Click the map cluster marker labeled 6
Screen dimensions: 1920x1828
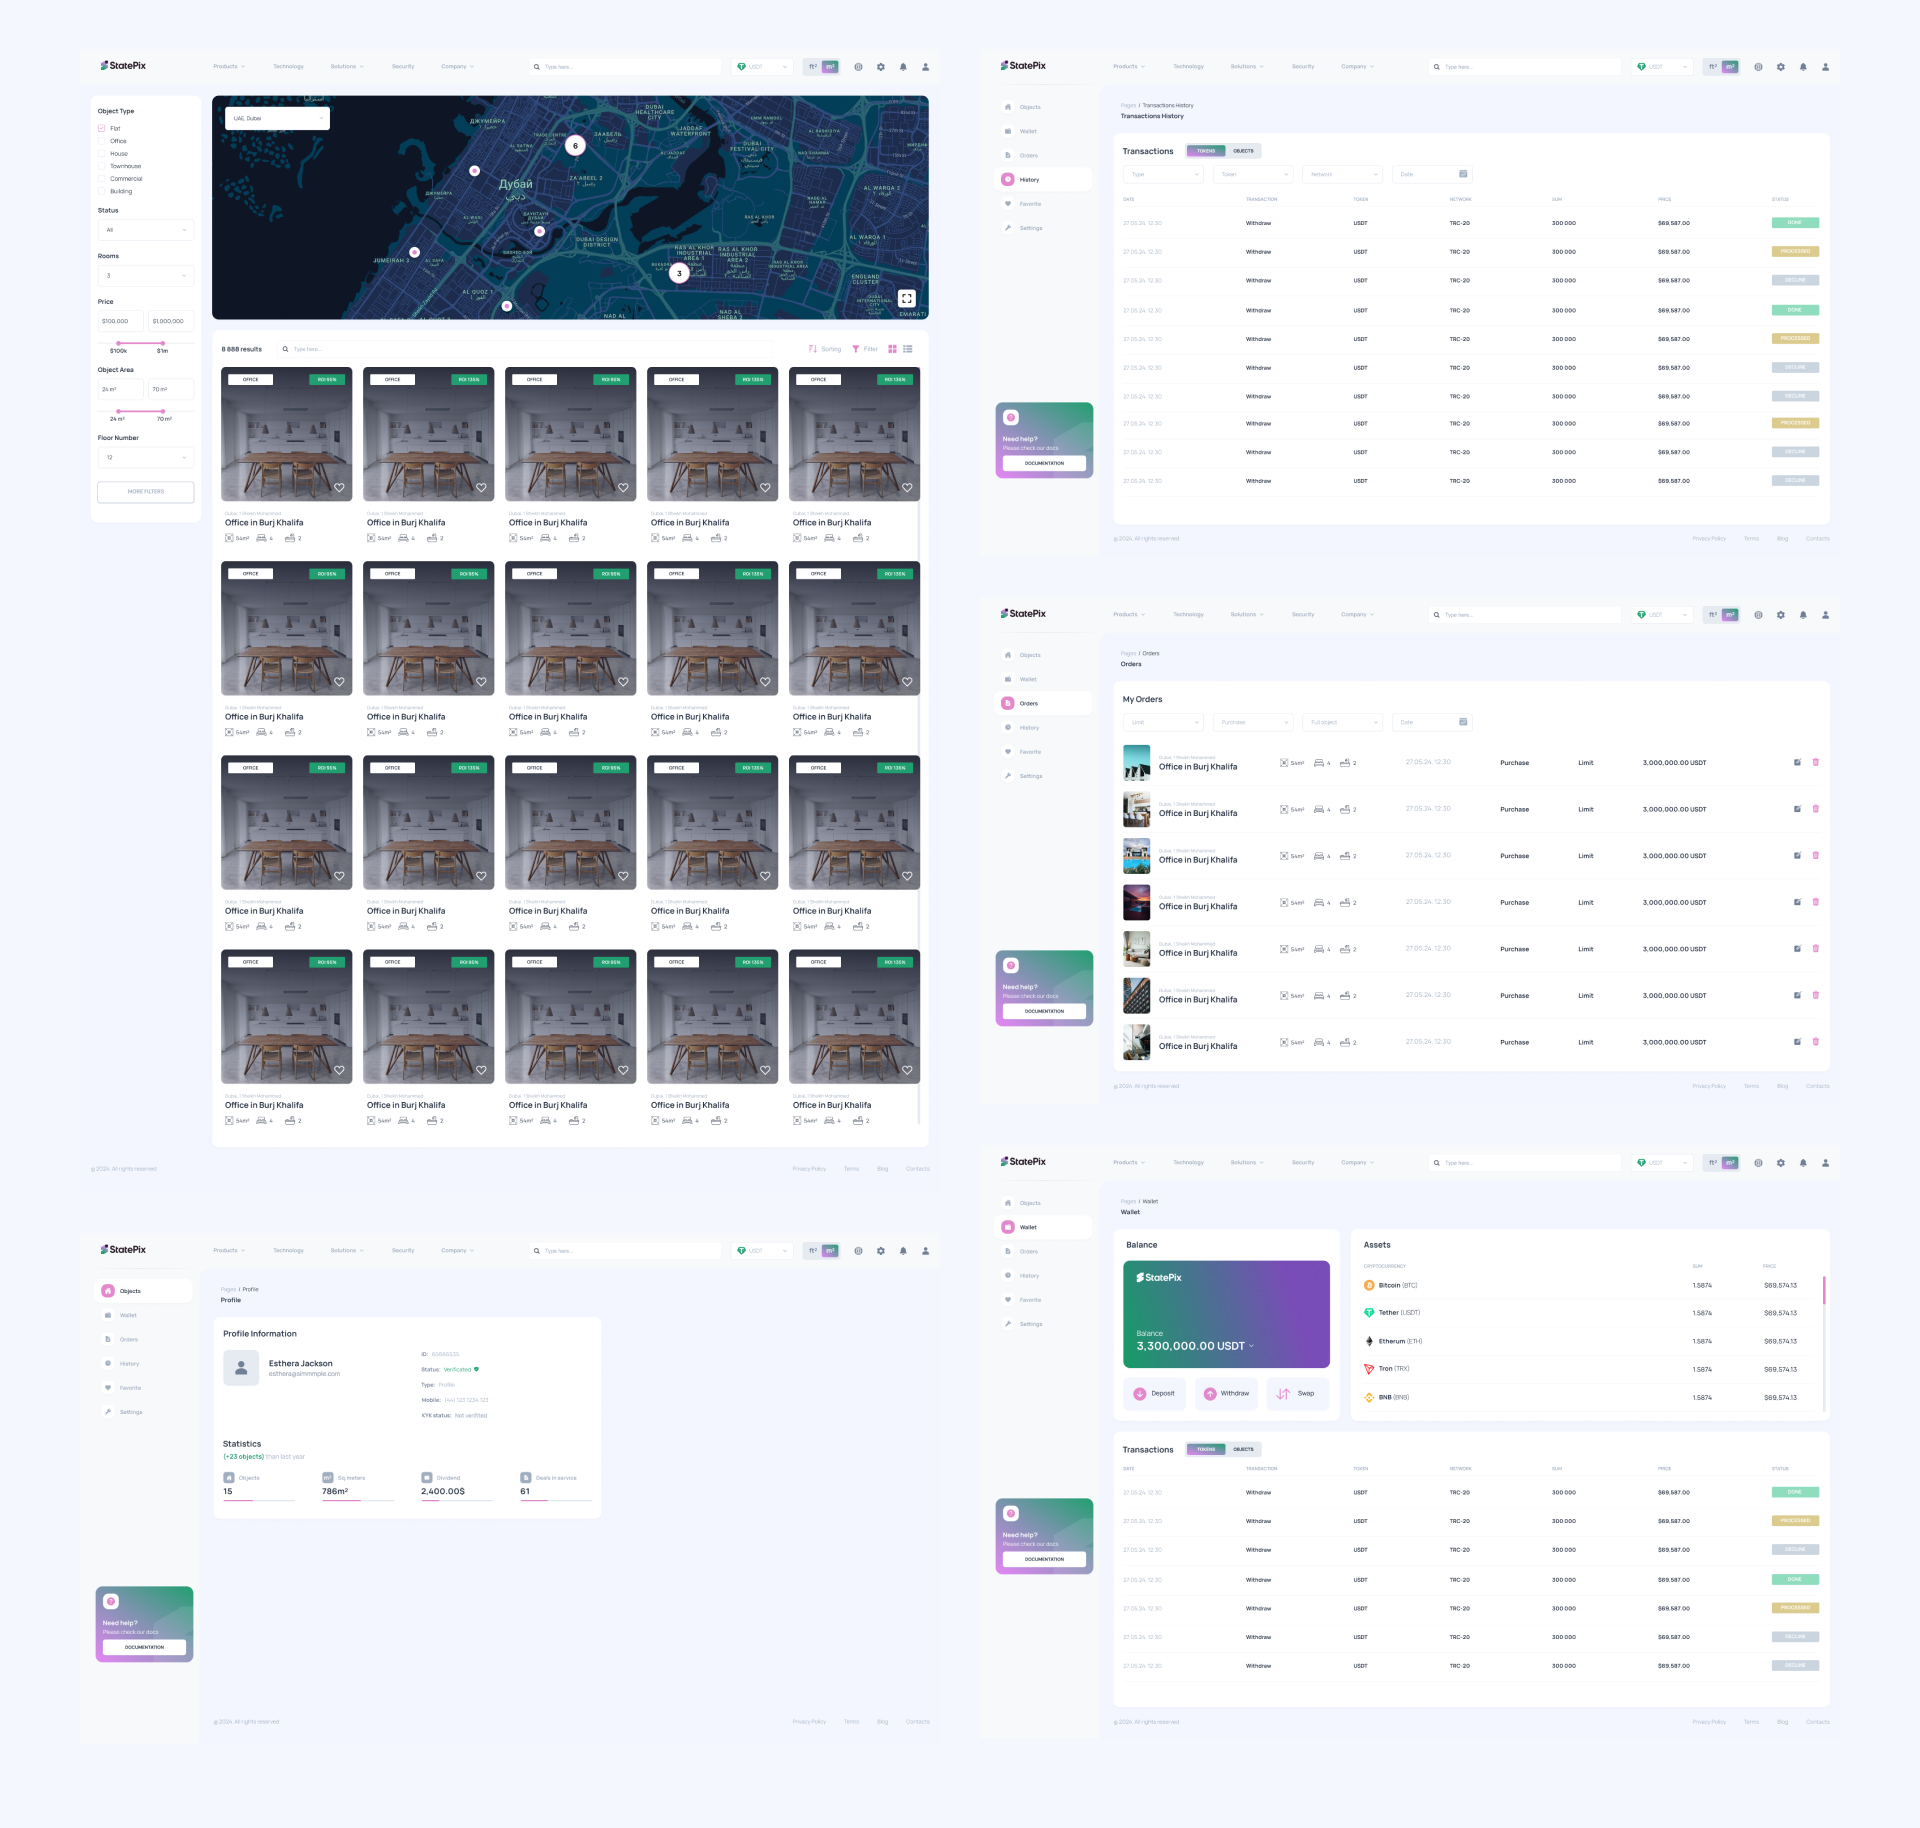pyautogui.click(x=575, y=146)
